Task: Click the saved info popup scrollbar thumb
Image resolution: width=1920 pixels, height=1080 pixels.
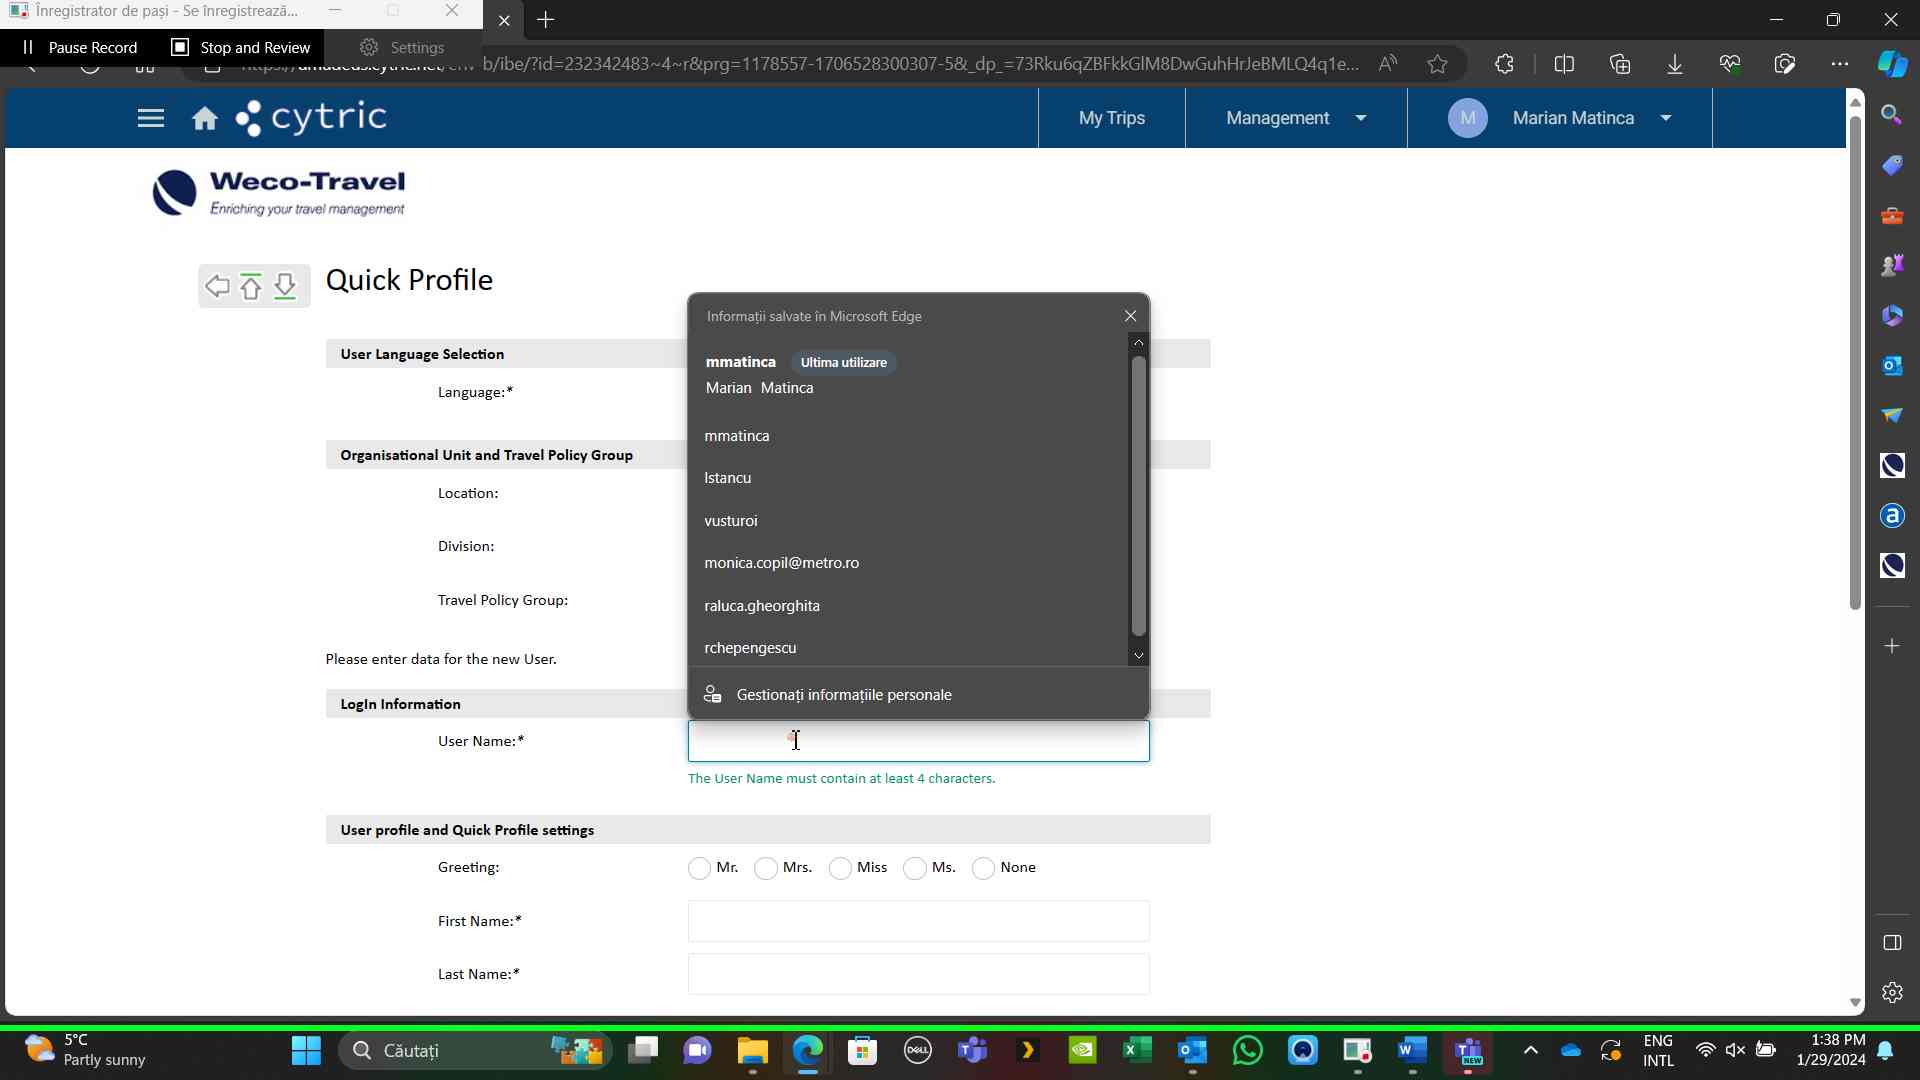Action: [1138, 496]
